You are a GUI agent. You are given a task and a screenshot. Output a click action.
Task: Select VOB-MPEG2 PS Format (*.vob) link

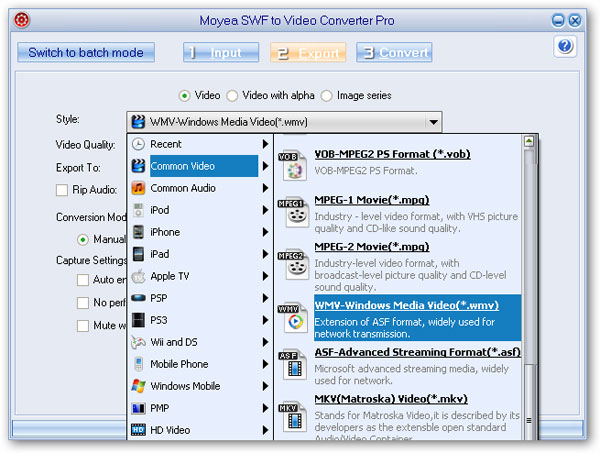392,154
